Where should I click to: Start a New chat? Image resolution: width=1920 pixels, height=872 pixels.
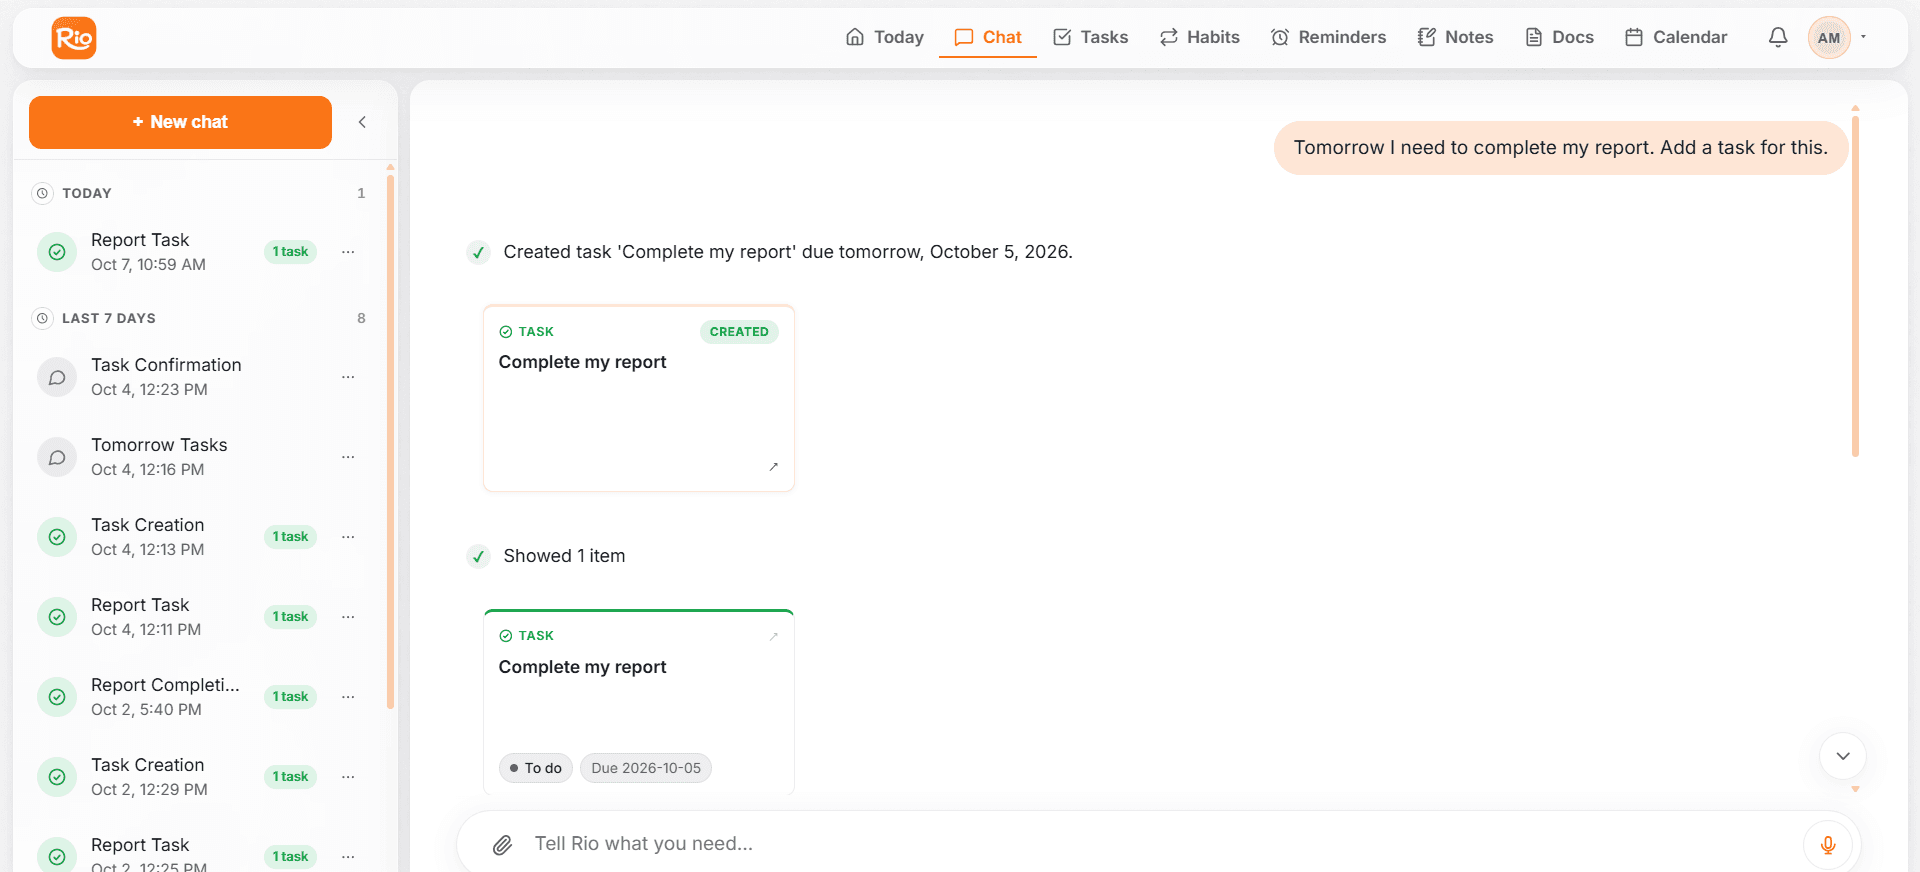click(x=180, y=122)
